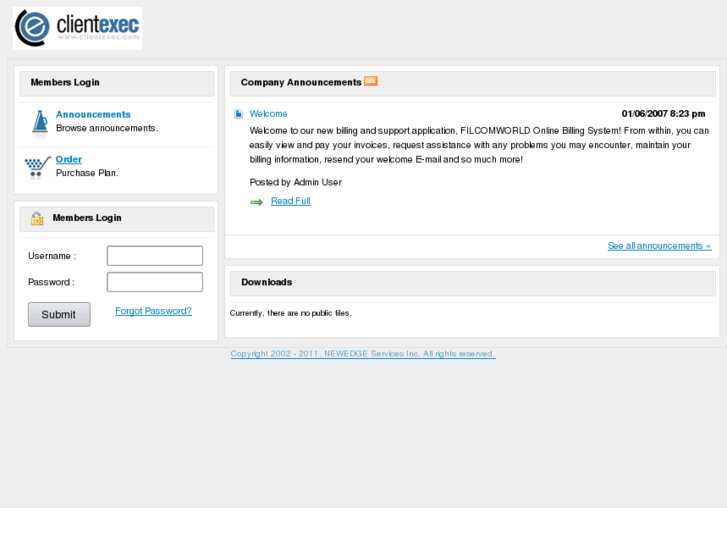Screen dimensions: 727x545
Task: Click the Company Announcements heading
Action: [x=301, y=82]
